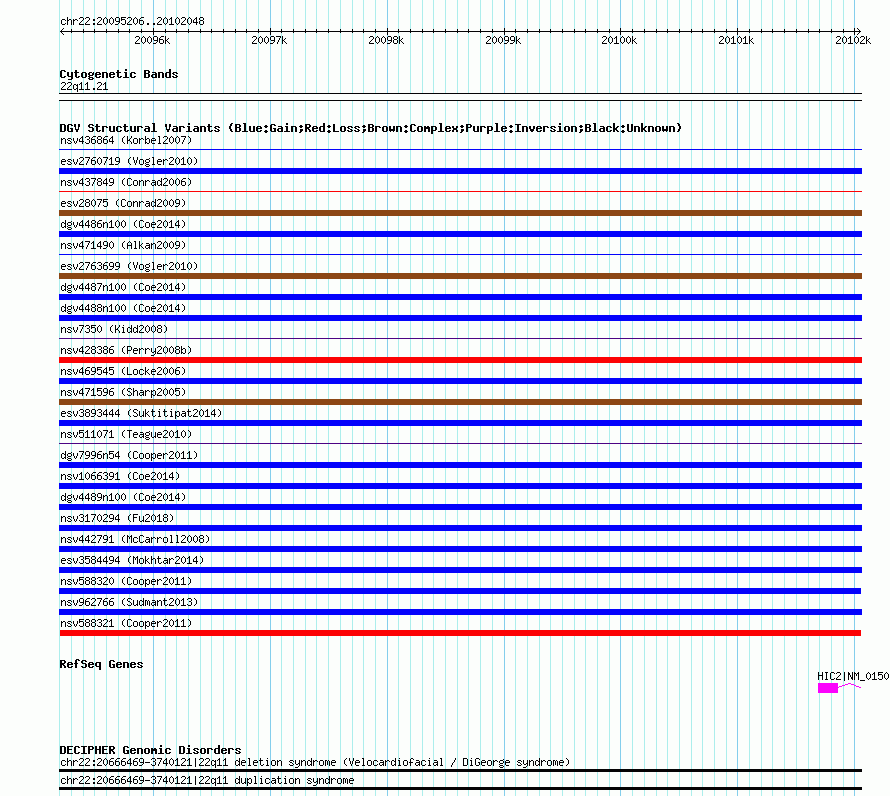Select variant label nsv588321 (Cooper2011)
890x796 pixels.
[126, 623]
